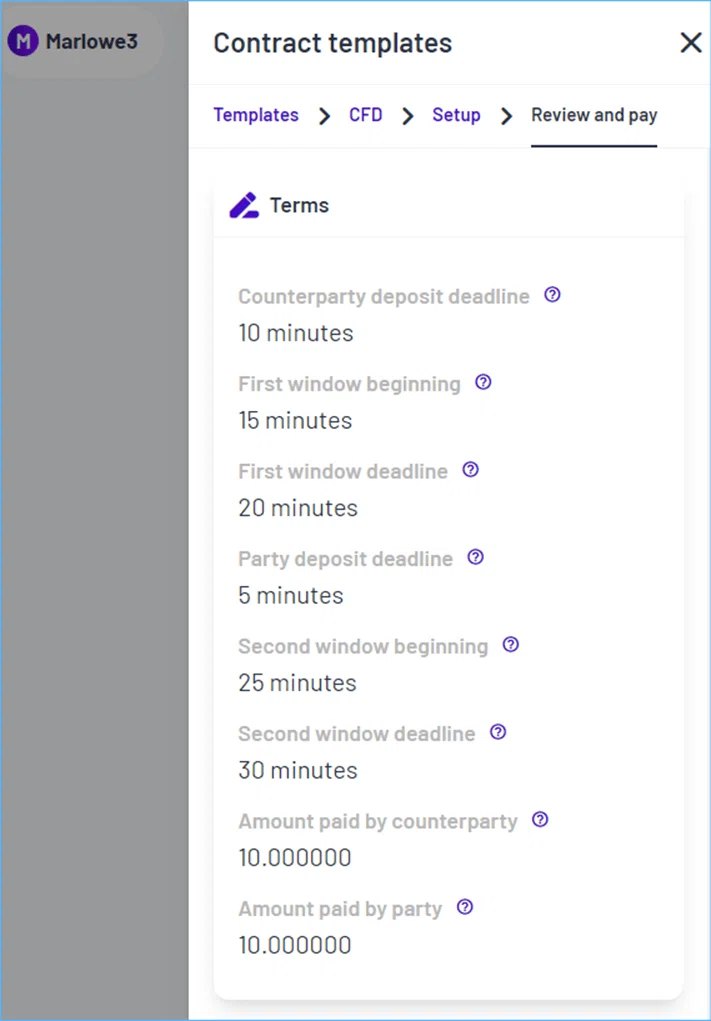This screenshot has height=1021, width=711.
Task: Click help icon for First window beginning
Action: click(483, 382)
